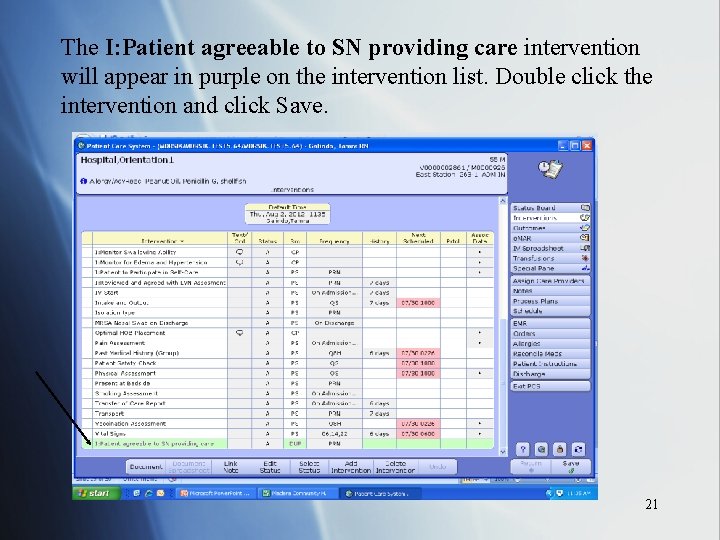Image resolution: width=720 pixels, height=540 pixels.
Task: Click Add Intervention
Action: click(351, 467)
